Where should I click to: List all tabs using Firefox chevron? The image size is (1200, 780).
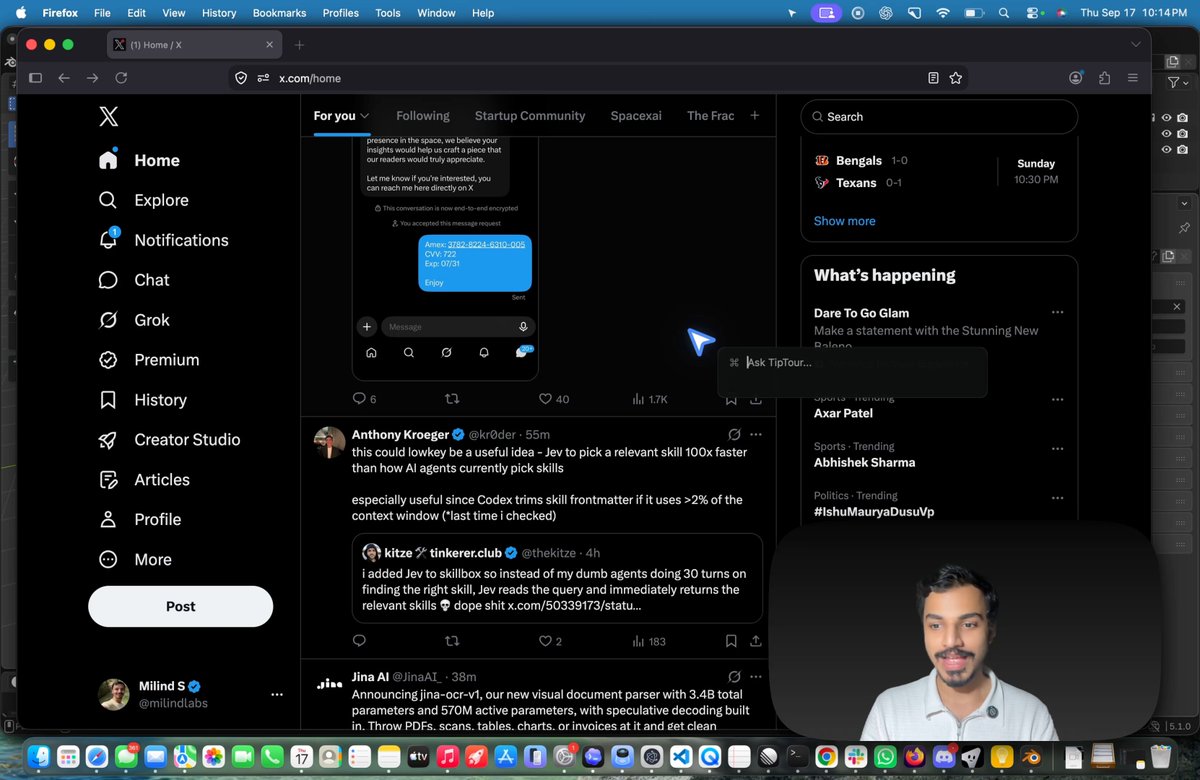click(x=1135, y=45)
